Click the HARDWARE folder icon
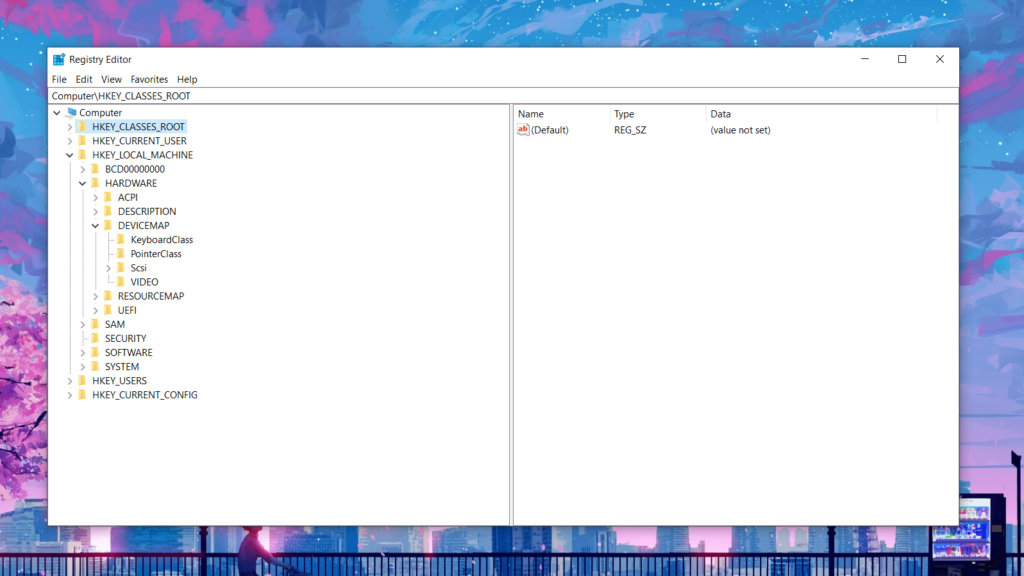1024x576 pixels. pos(95,183)
